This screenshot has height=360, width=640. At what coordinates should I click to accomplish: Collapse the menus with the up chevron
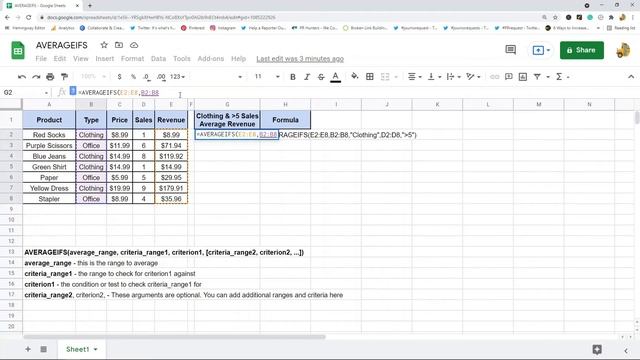631,77
